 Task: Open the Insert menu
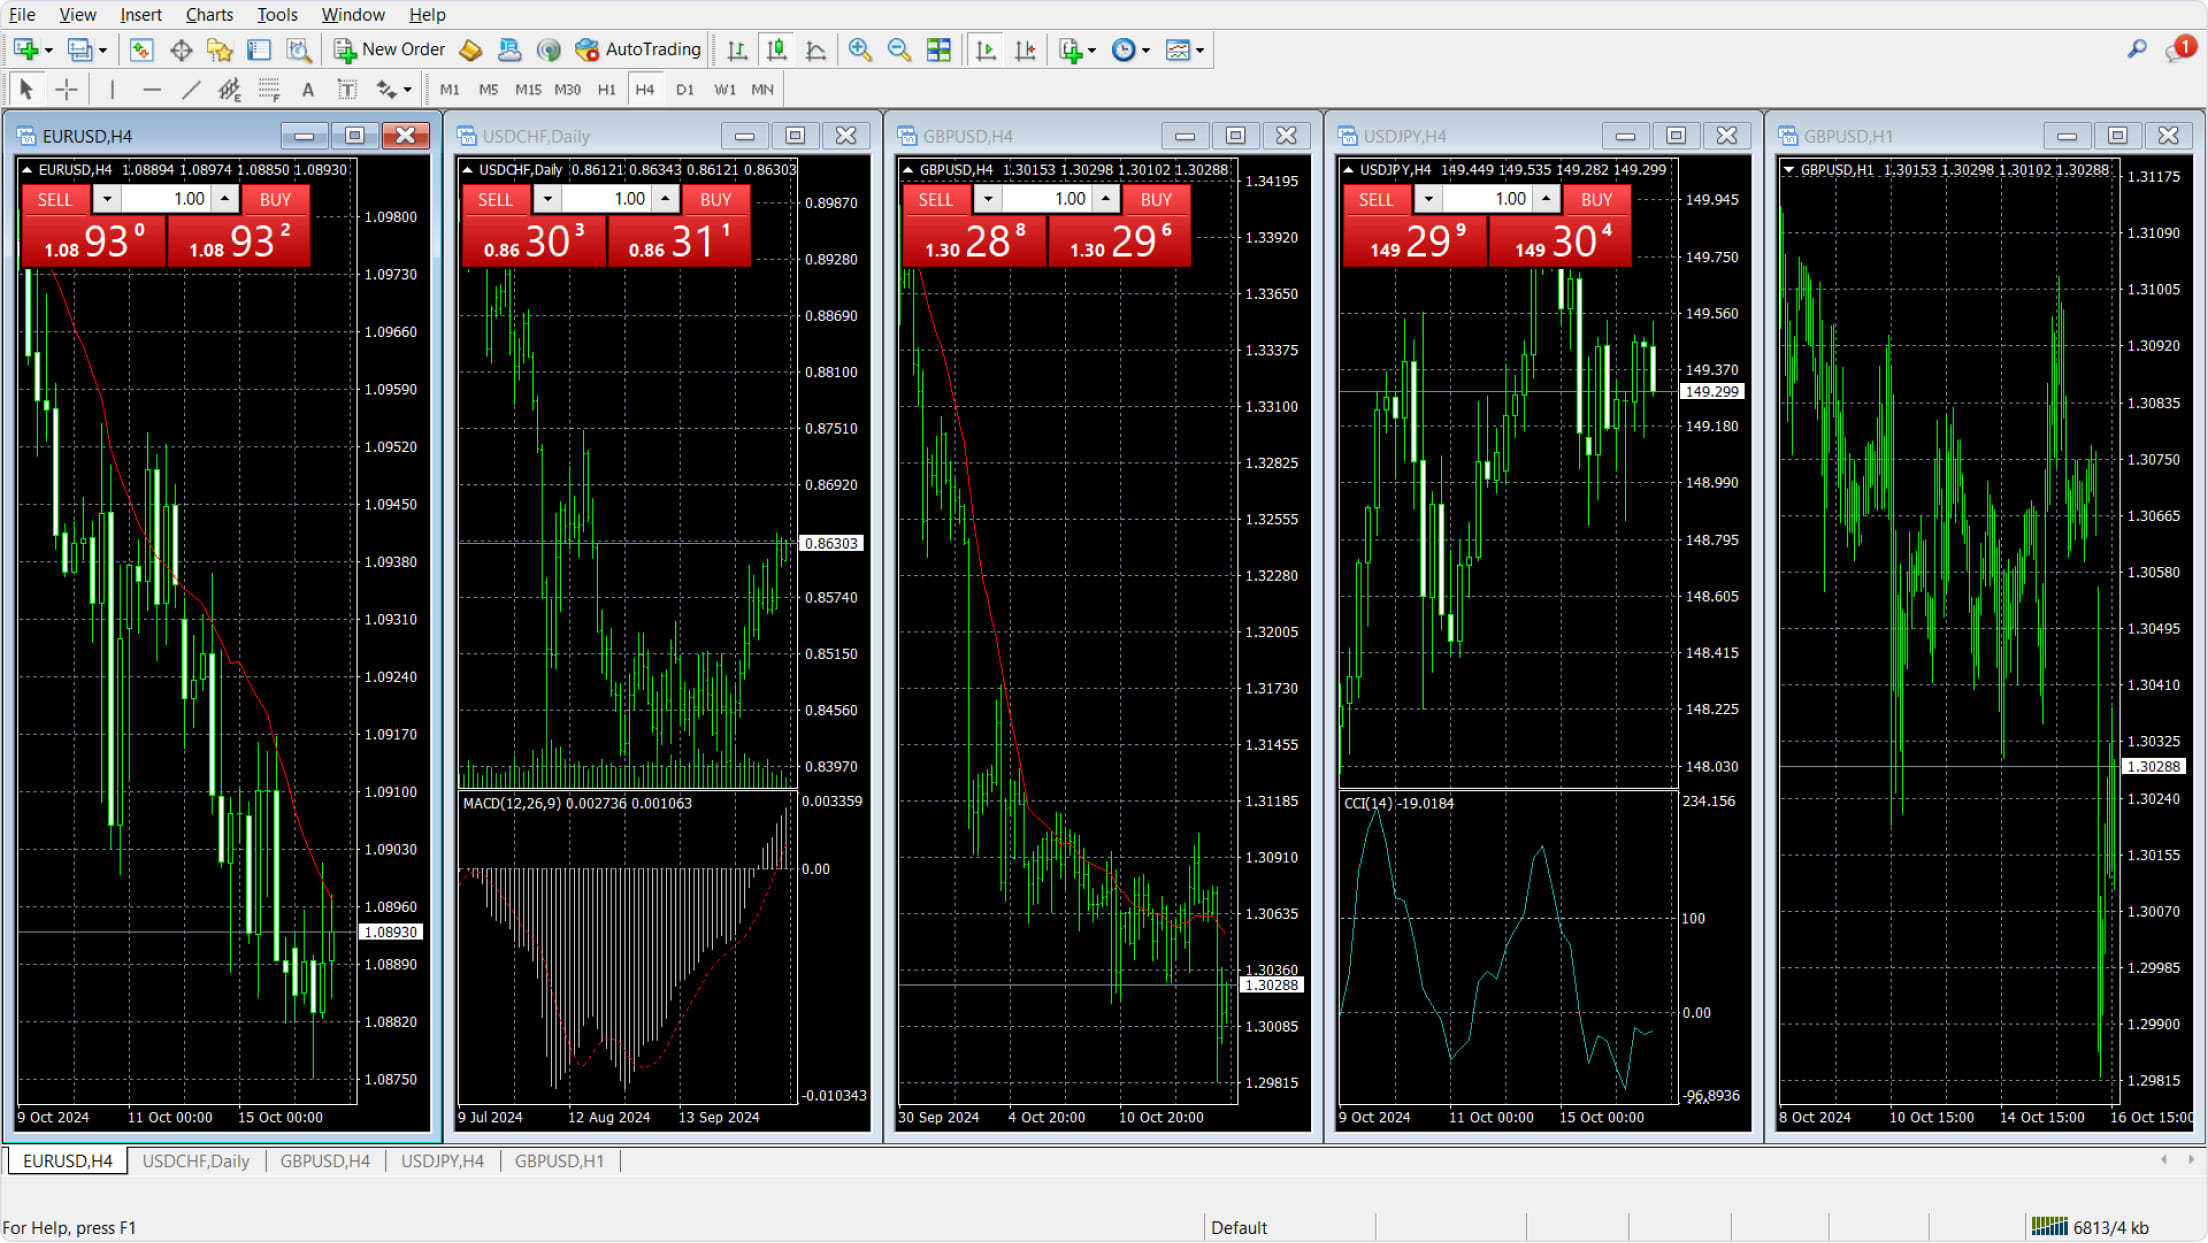tap(141, 14)
